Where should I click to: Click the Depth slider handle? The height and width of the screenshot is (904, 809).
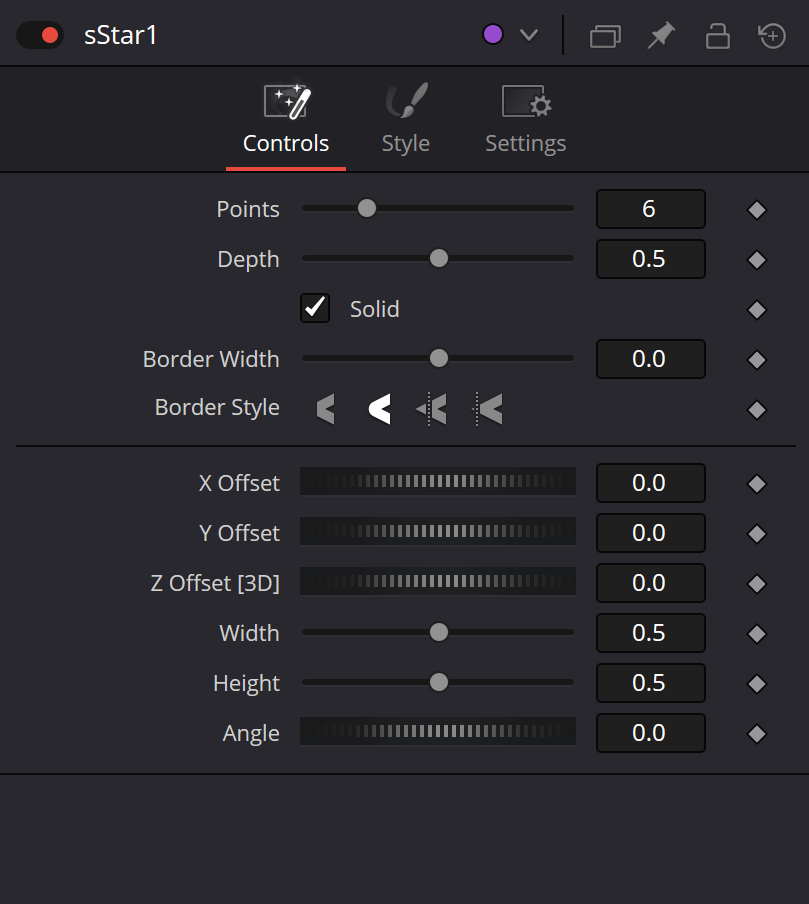click(439, 258)
